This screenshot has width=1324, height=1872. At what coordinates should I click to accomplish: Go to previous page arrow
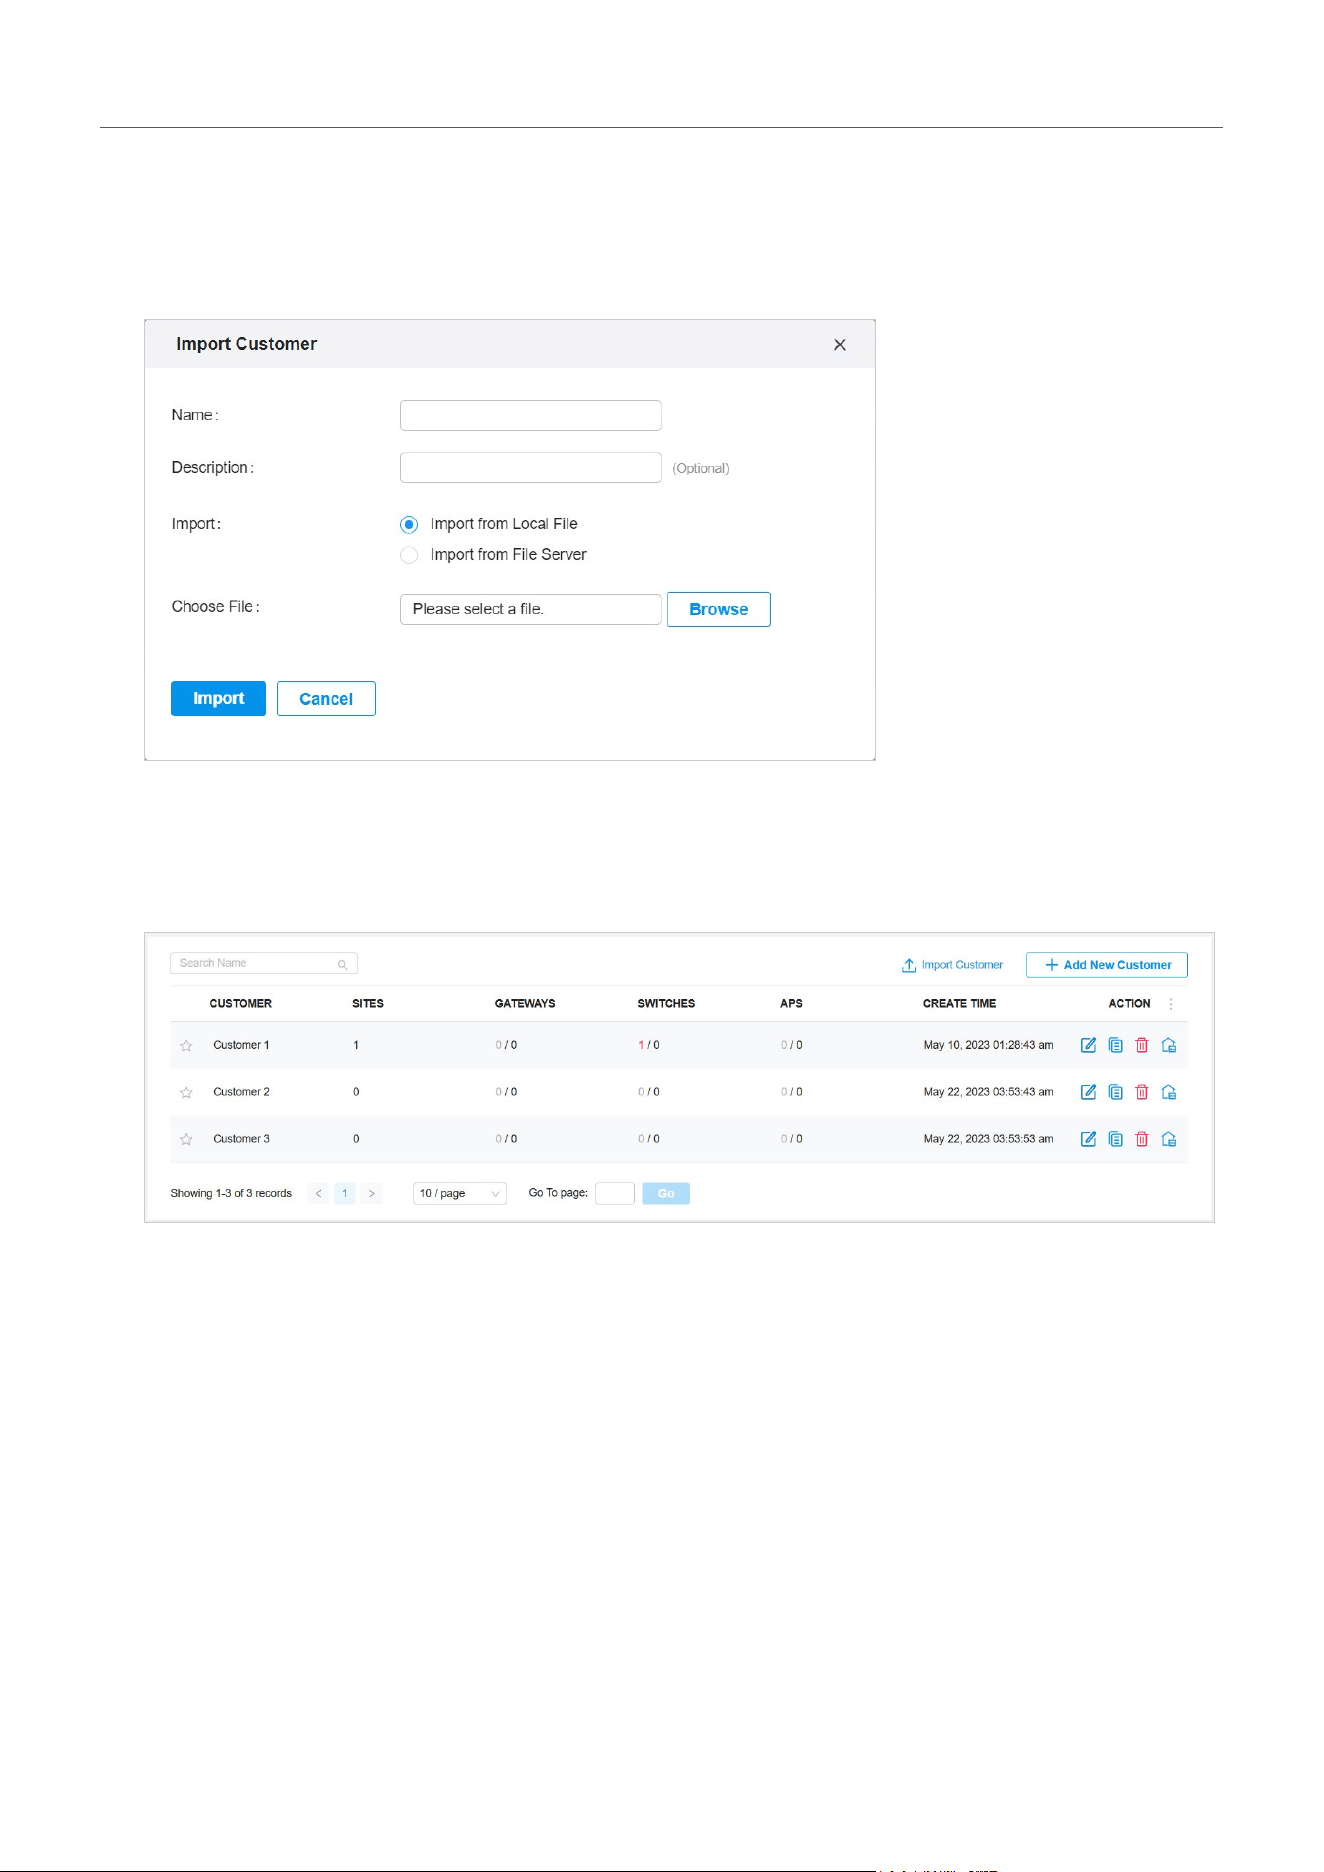[x=319, y=1194]
